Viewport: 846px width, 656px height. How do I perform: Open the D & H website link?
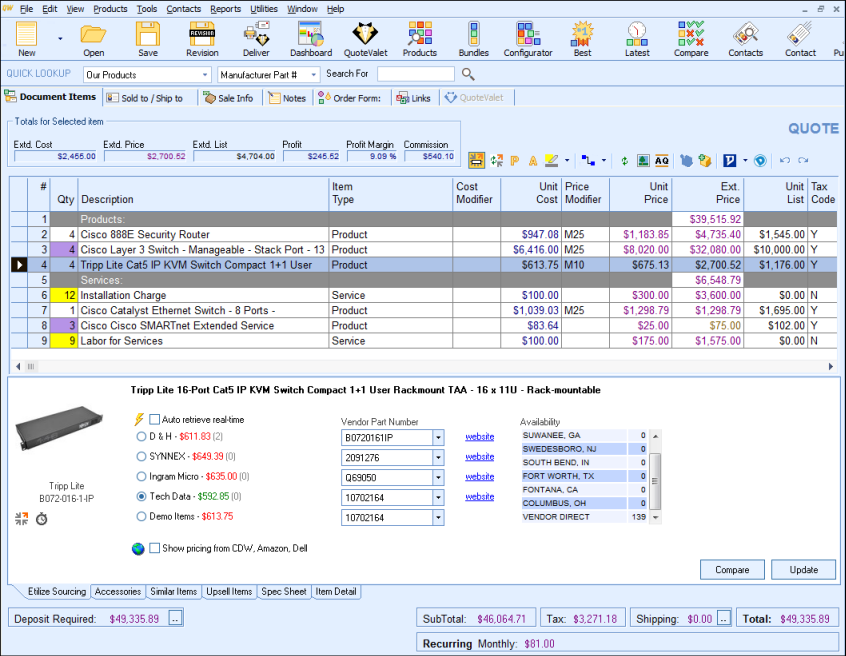(480, 437)
